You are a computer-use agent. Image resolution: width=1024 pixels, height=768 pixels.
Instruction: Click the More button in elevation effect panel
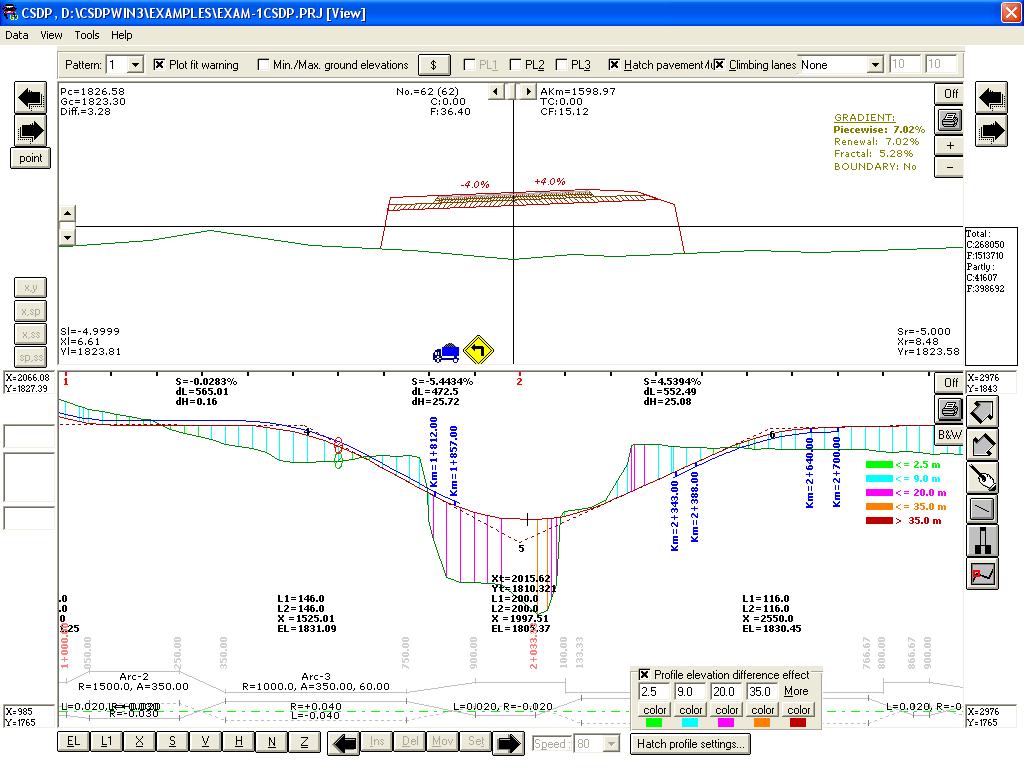pyautogui.click(x=795, y=691)
